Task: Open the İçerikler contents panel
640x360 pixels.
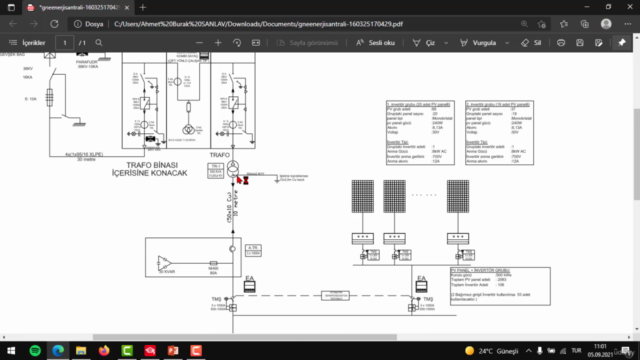Action: click(x=27, y=42)
